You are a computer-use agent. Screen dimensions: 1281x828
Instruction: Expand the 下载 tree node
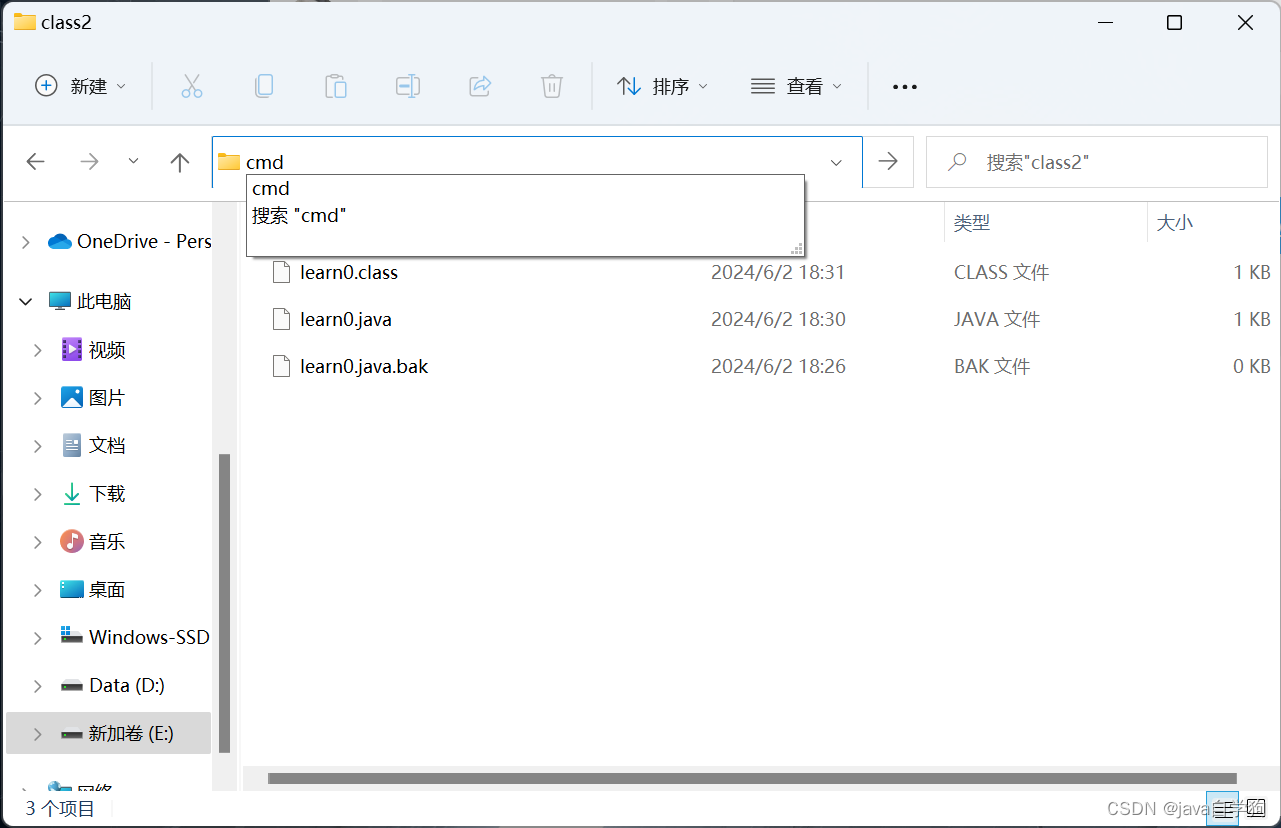38,493
